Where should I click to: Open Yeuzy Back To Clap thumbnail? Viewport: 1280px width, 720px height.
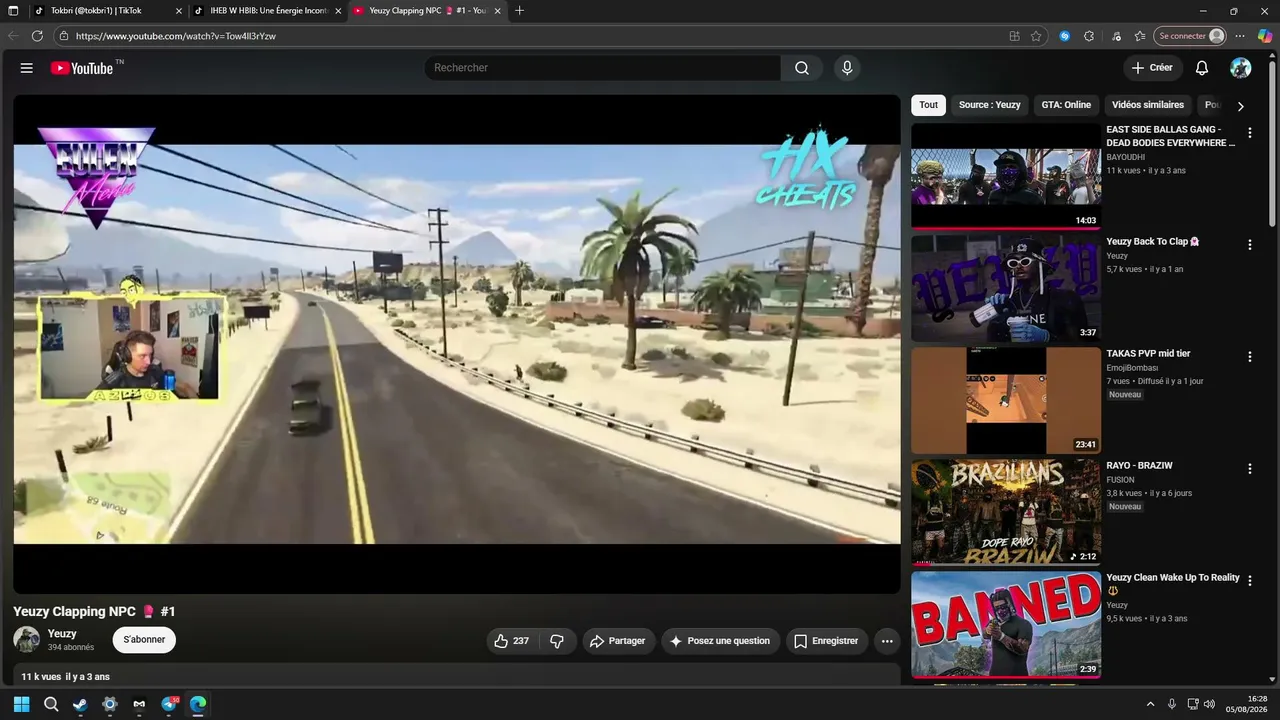tap(1006, 288)
